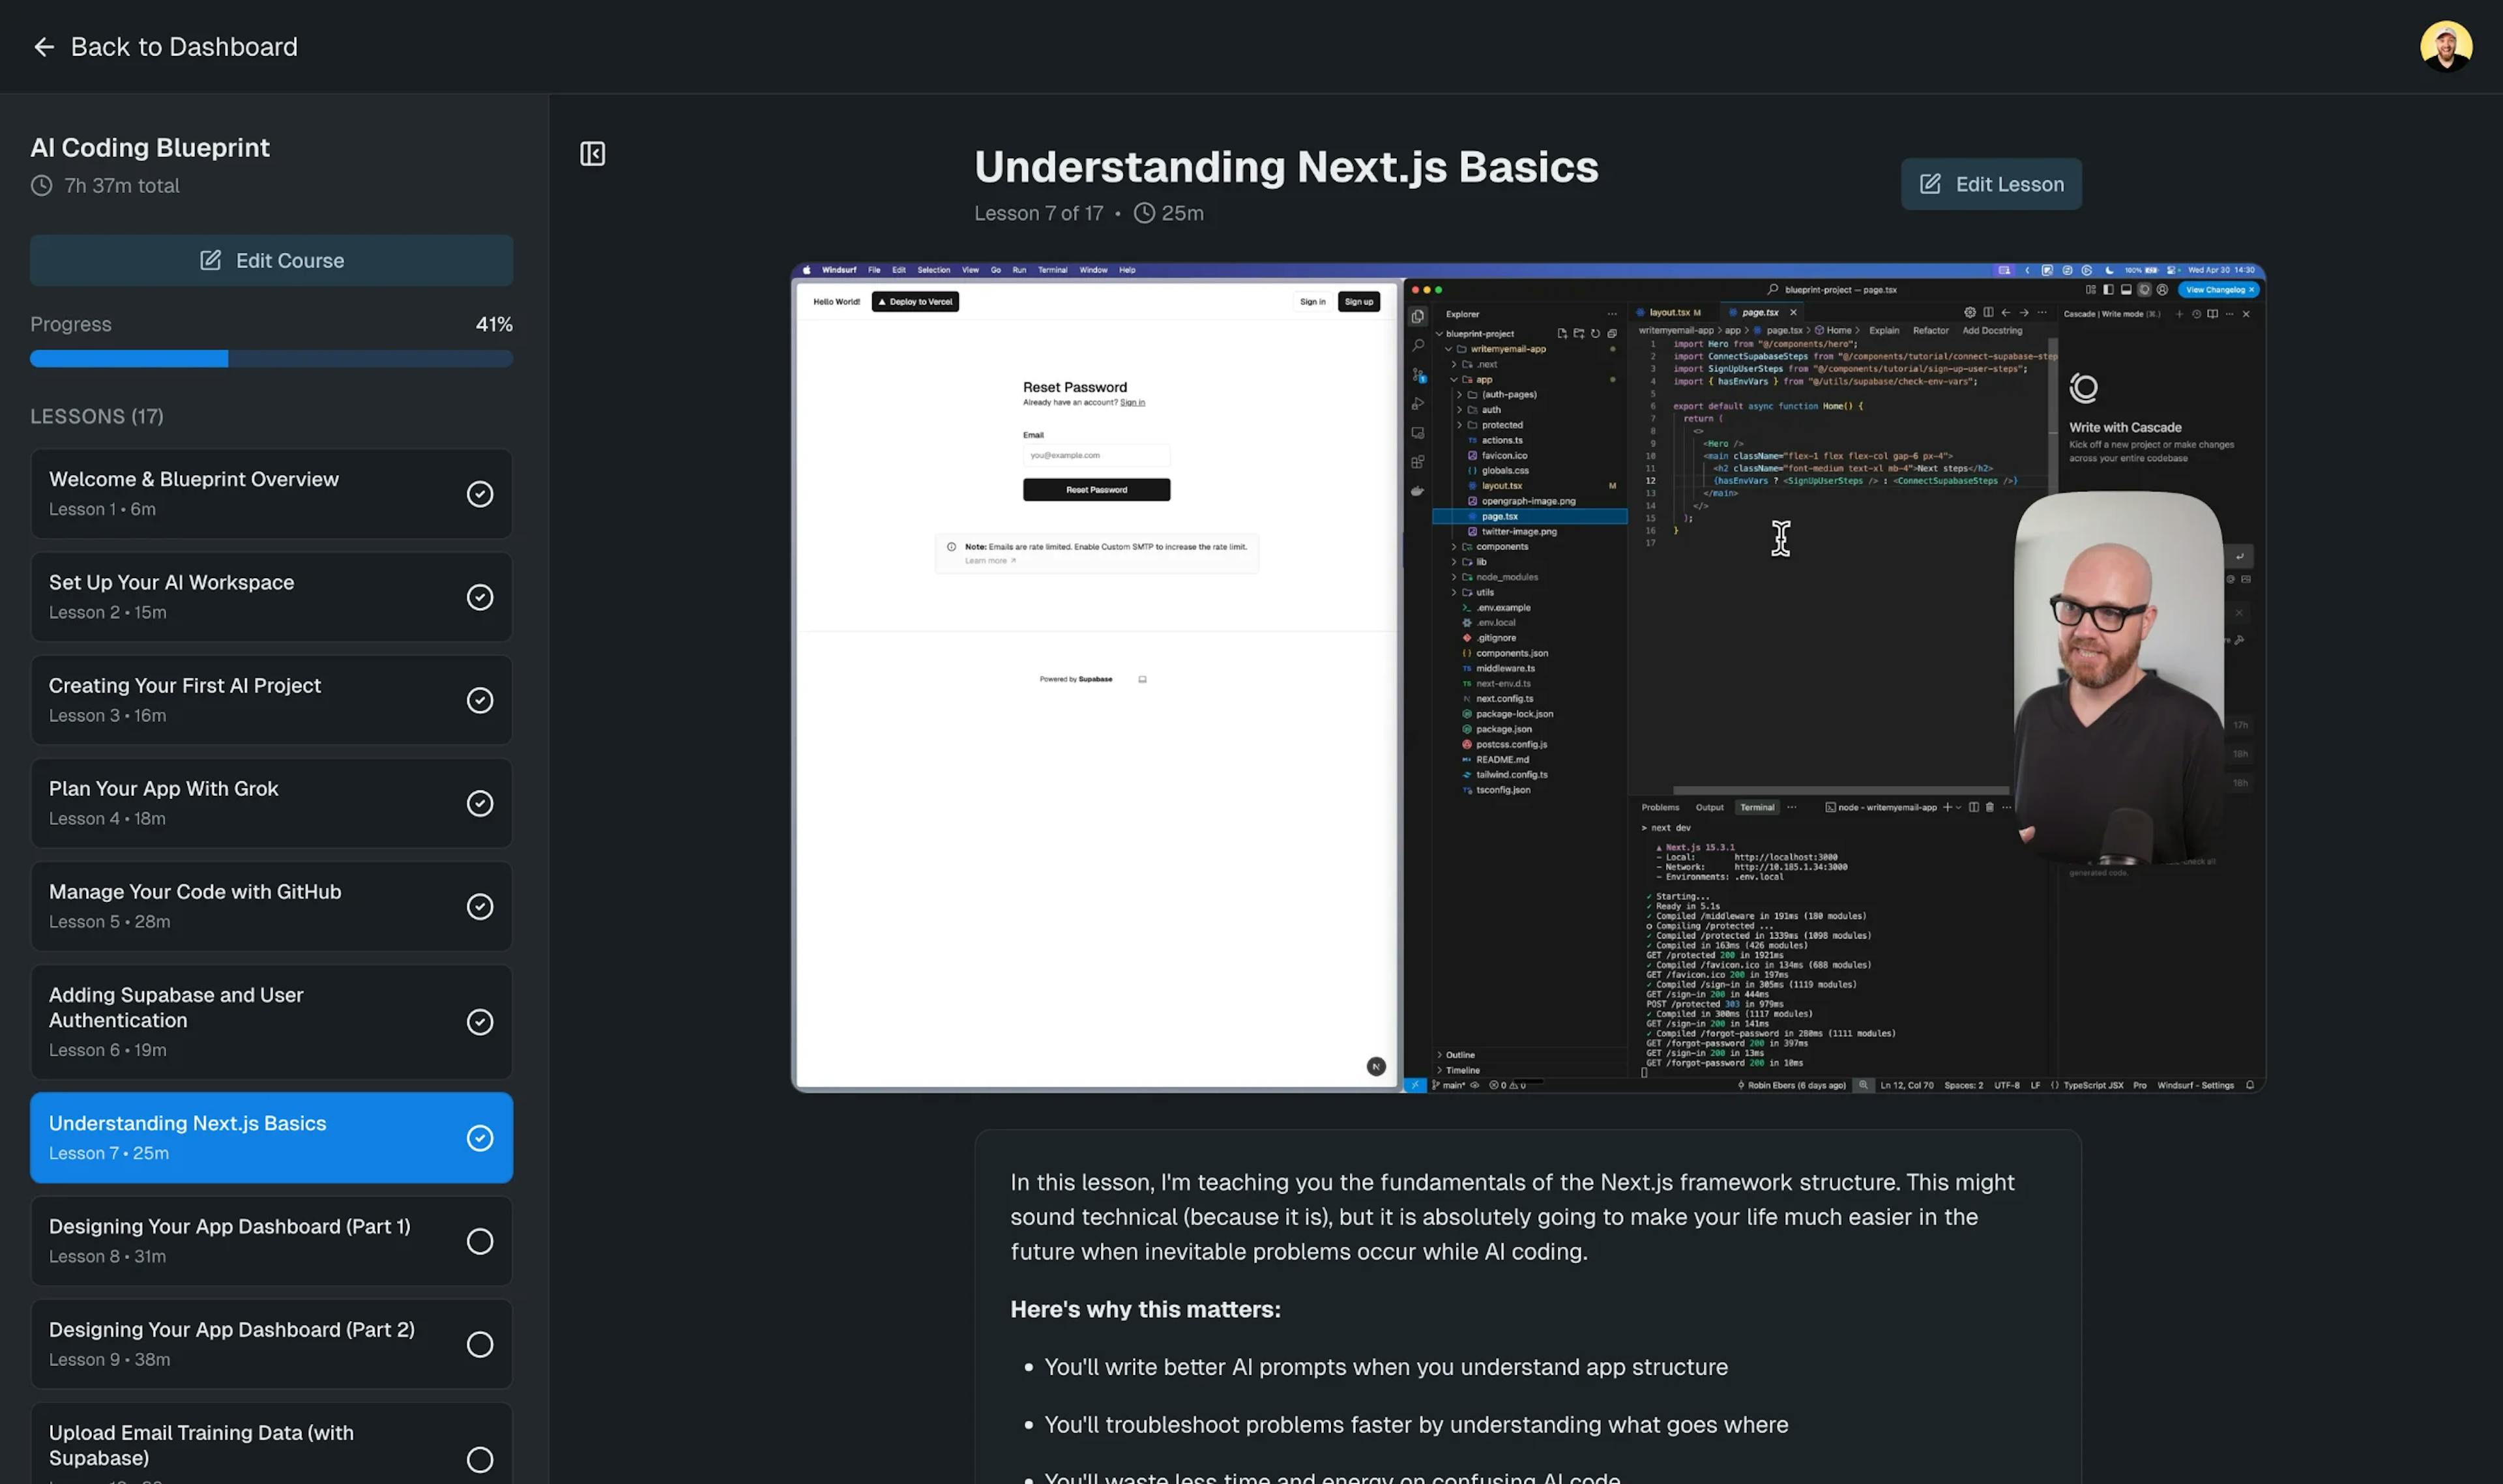Click the Edit Course button
The image size is (2503, 1484).
tap(271, 260)
